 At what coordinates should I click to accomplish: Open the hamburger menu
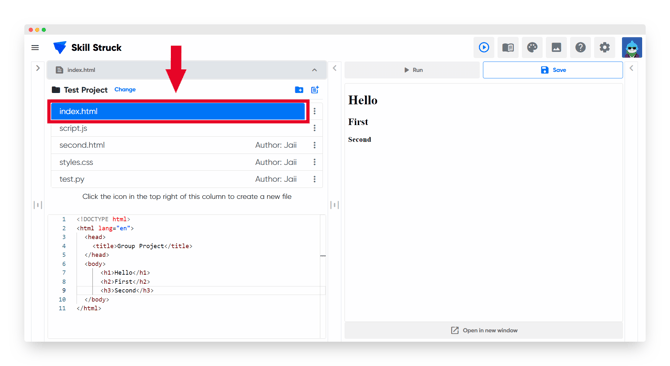pos(35,47)
